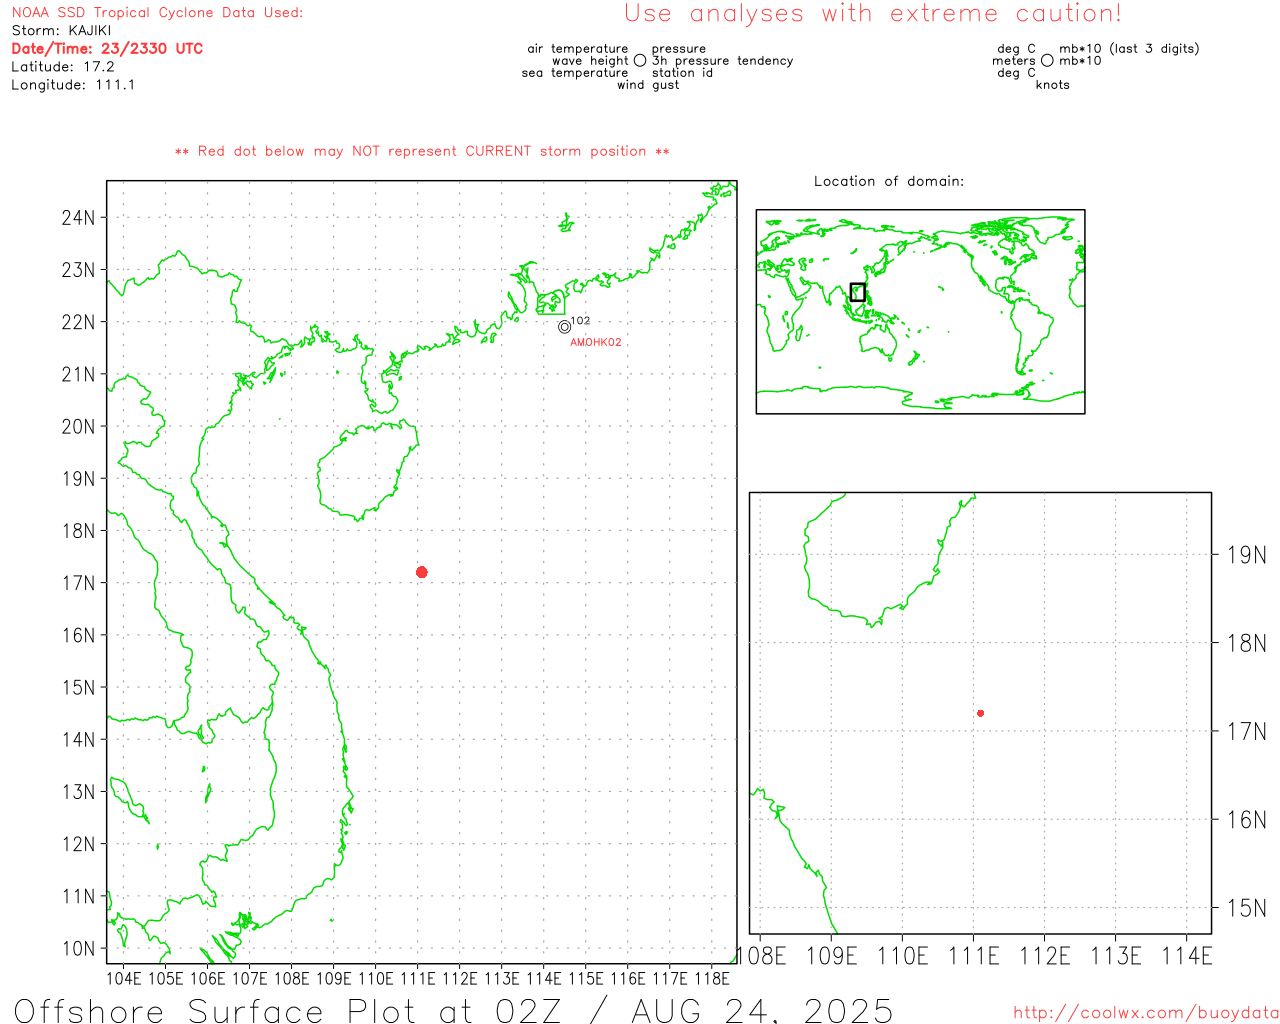Click the red dot disclaimer note
The height and width of the screenshot is (1024, 1280).
click(422, 151)
